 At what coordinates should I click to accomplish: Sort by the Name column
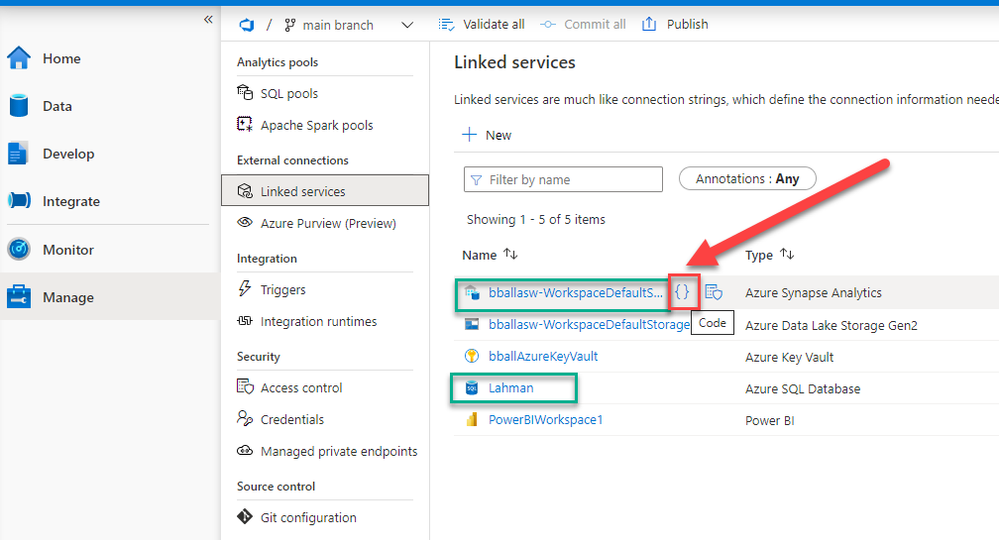click(x=489, y=255)
